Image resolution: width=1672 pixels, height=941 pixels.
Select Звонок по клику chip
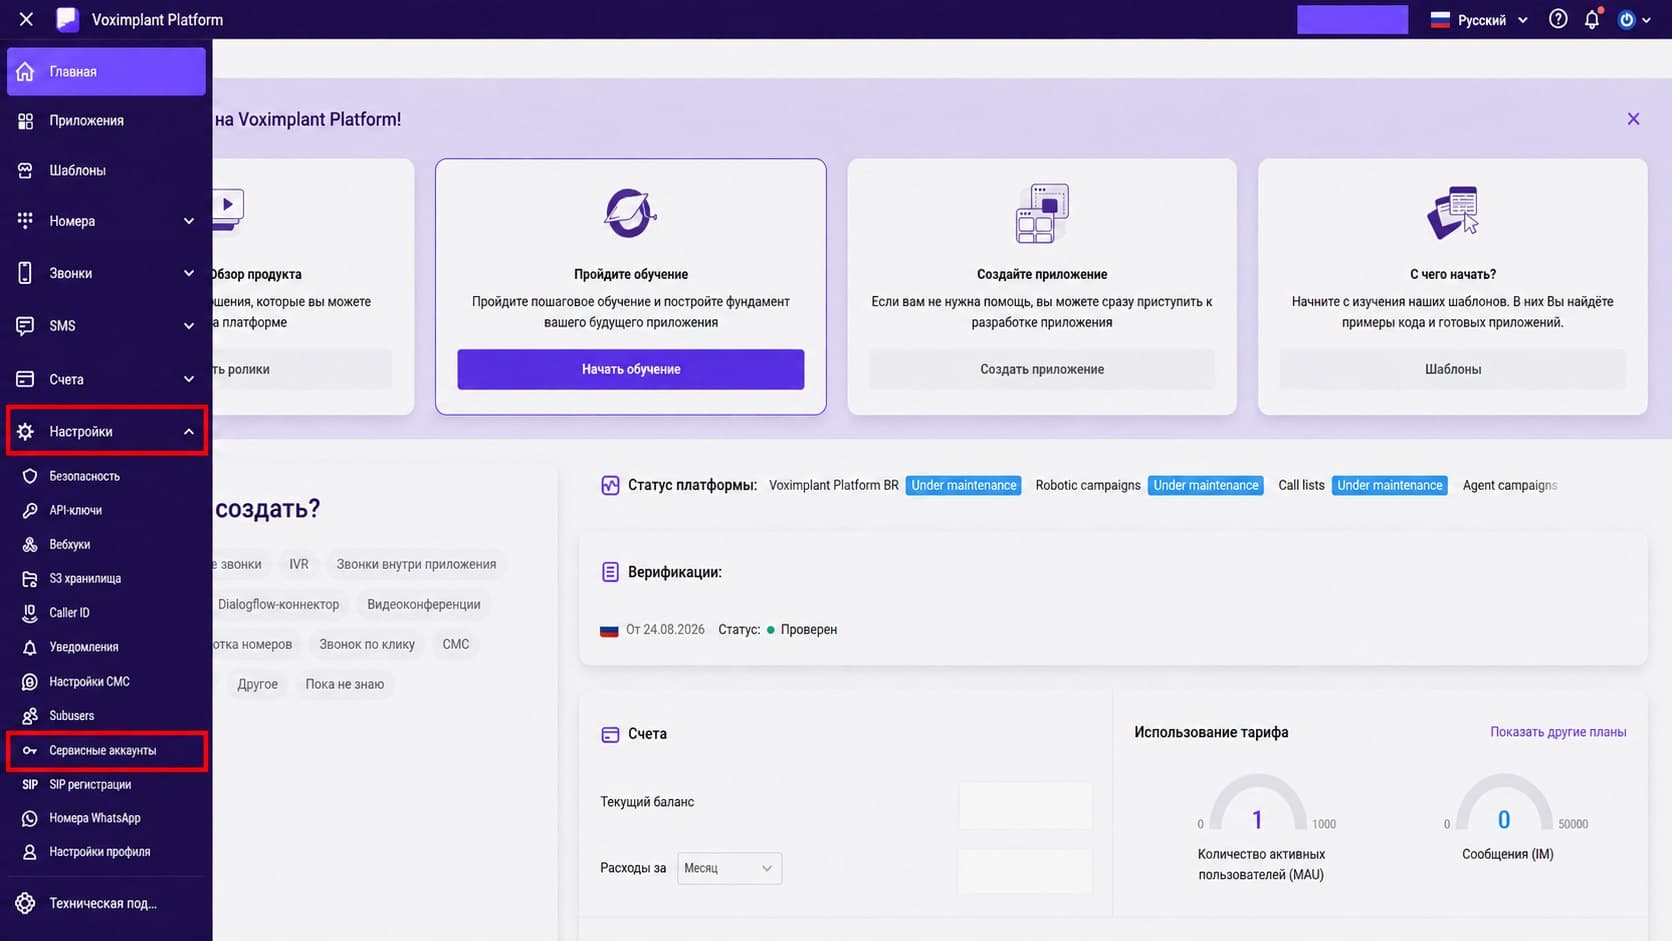tap(367, 644)
